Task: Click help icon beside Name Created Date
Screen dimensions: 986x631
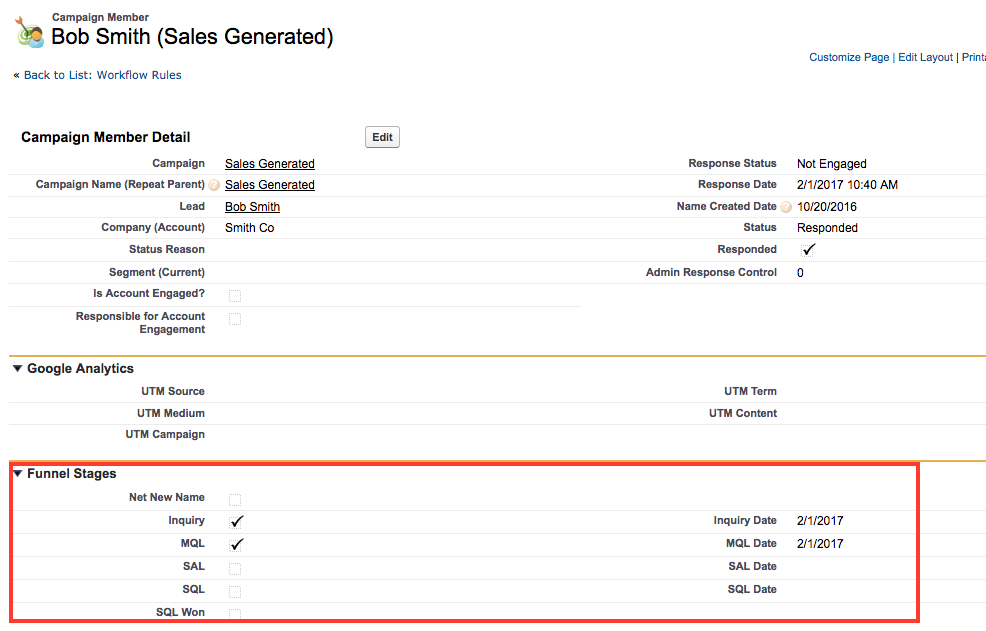Action: [x=786, y=207]
